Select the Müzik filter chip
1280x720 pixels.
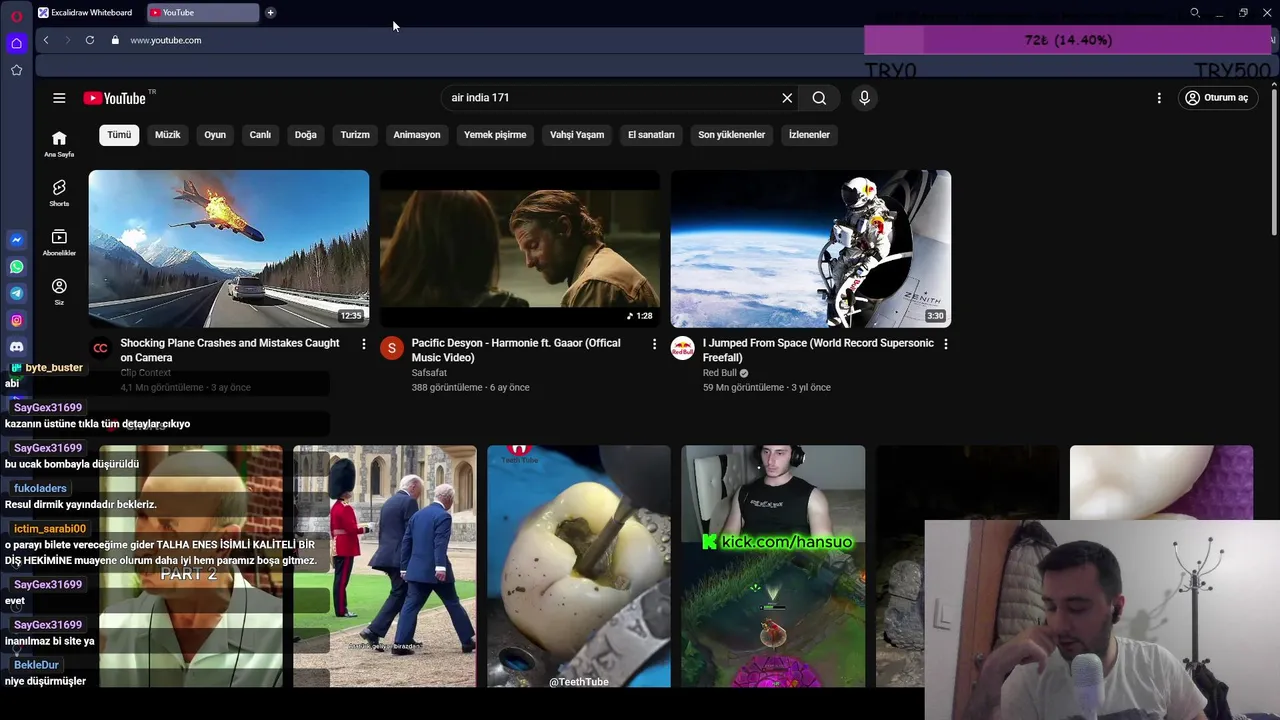168,135
